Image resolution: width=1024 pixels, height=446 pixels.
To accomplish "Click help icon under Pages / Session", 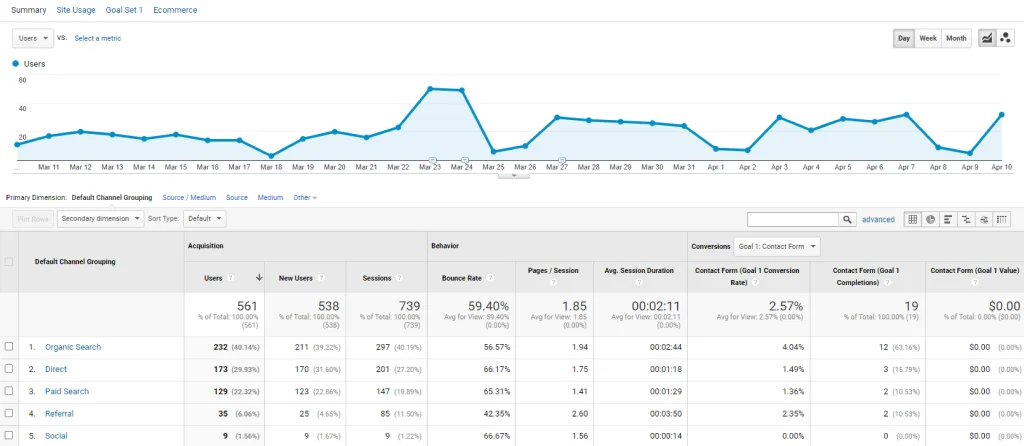I will coord(553,283).
